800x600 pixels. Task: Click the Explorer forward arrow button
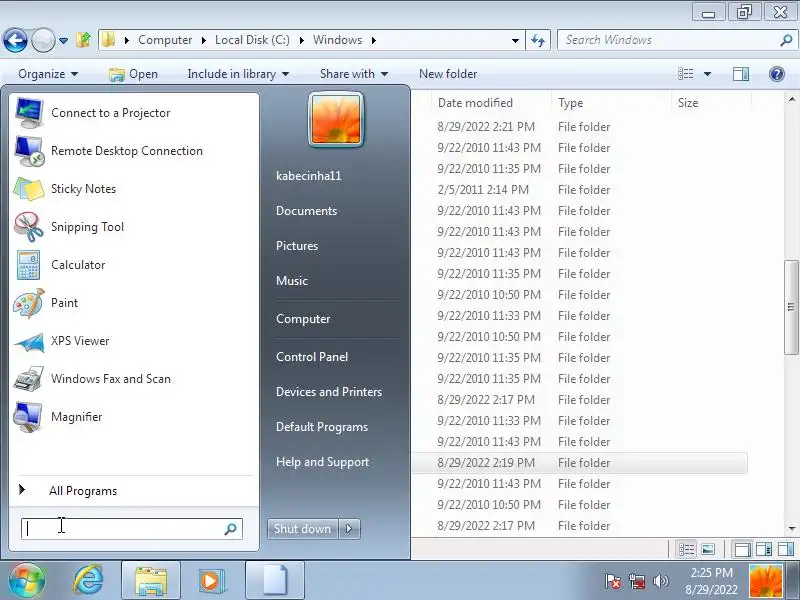43,40
